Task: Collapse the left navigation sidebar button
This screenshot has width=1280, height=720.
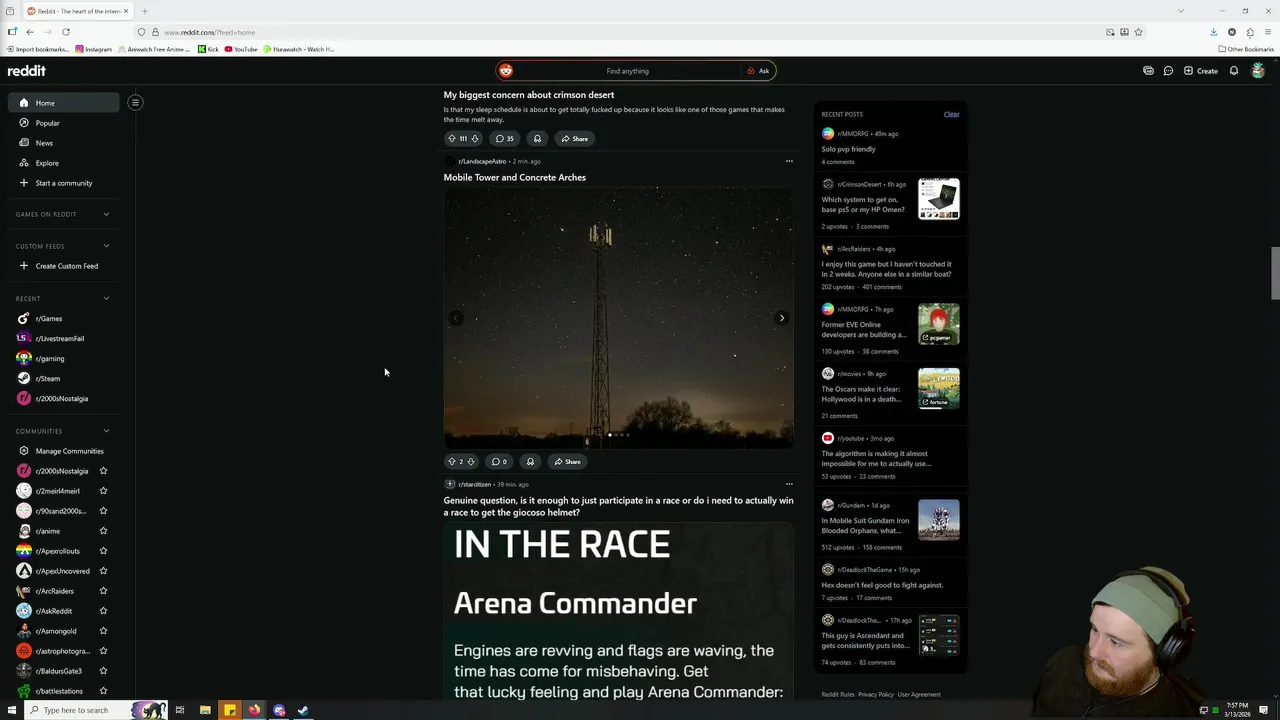Action: click(x=135, y=102)
